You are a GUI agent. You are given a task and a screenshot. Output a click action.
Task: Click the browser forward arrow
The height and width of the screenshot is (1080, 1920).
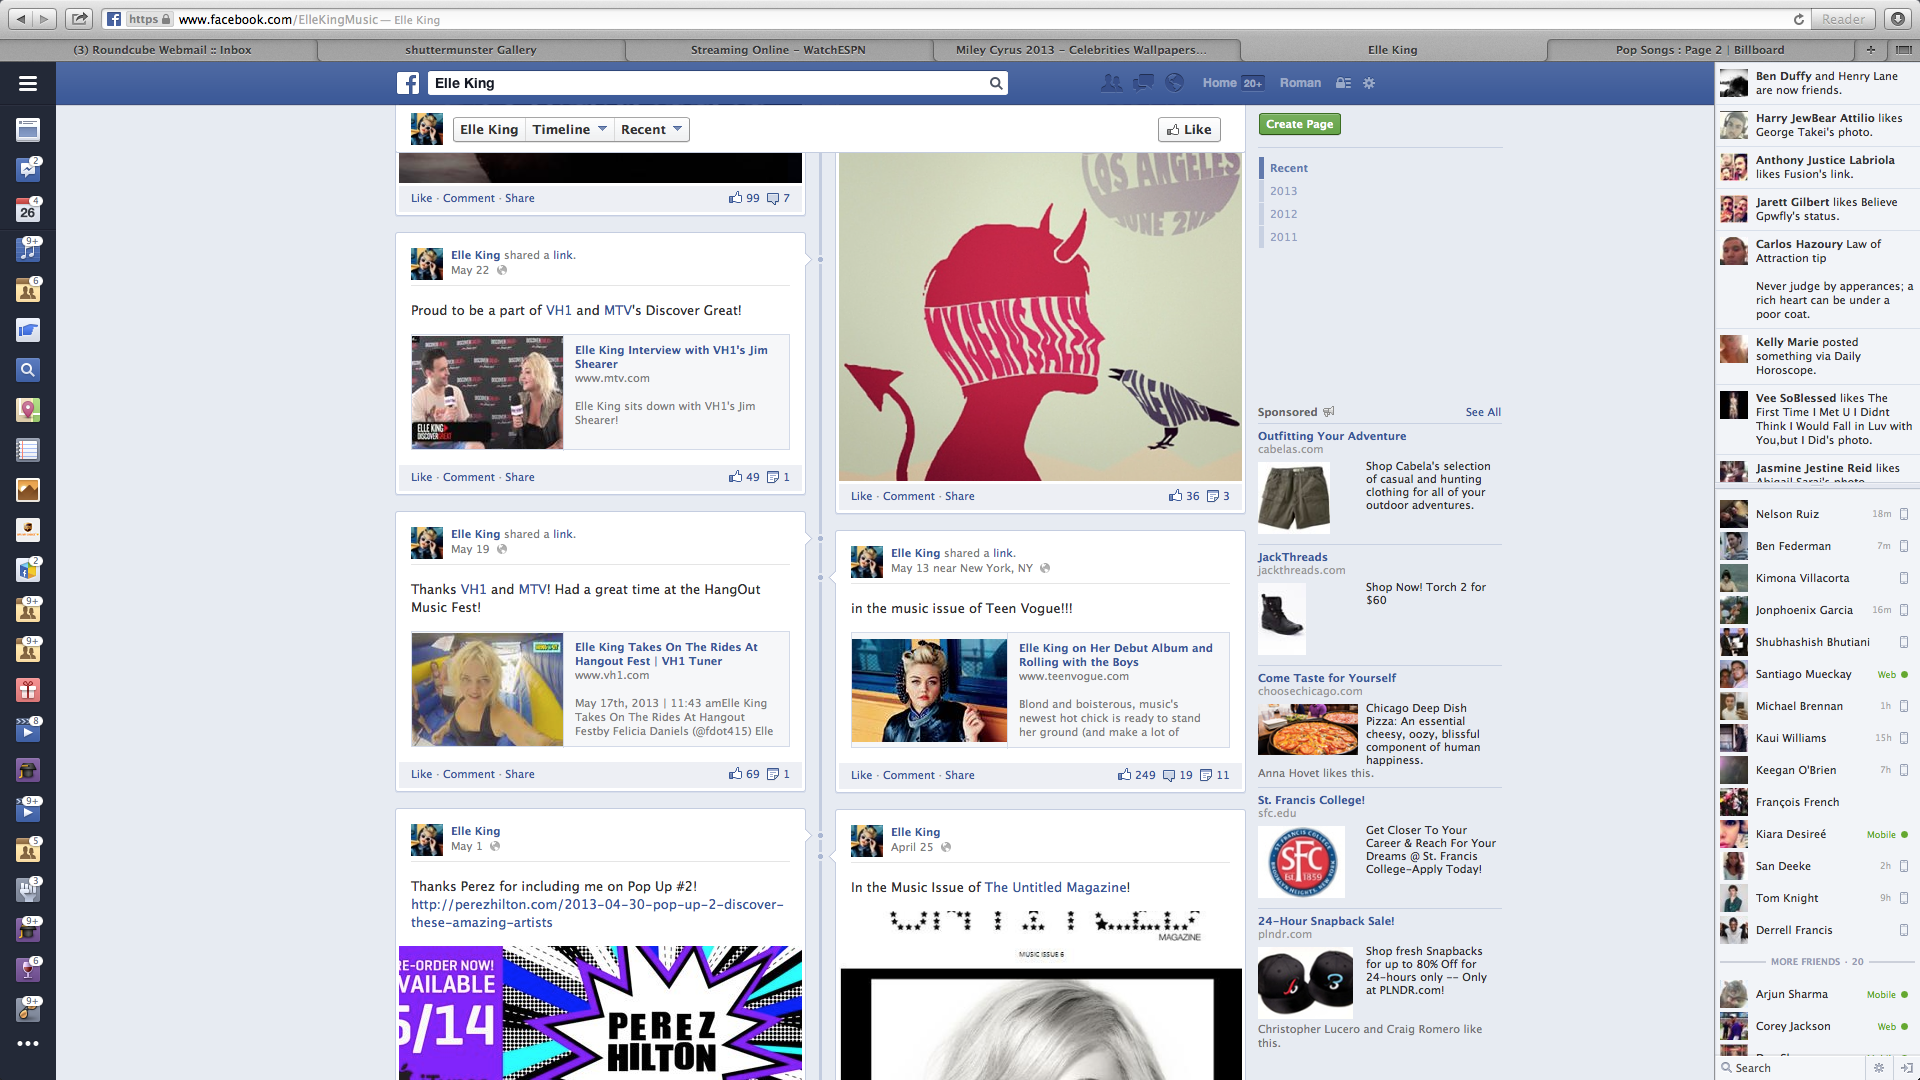[x=44, y=19]
